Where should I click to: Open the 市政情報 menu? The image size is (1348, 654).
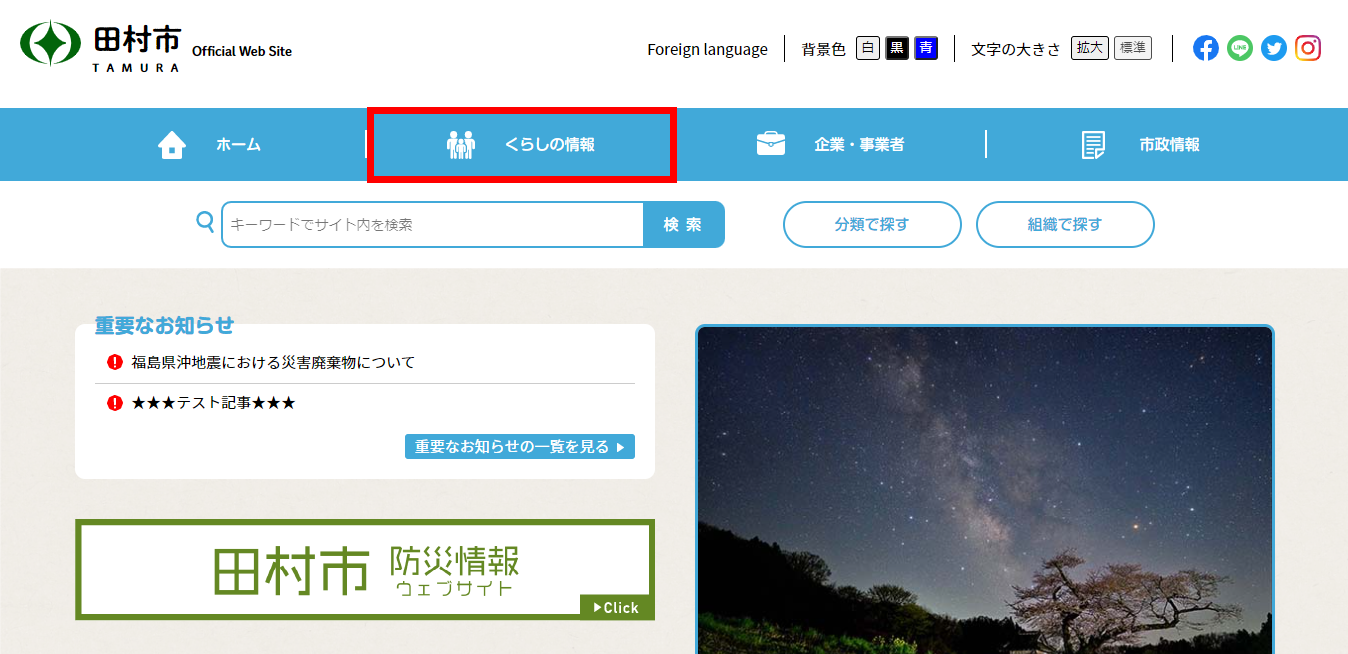pos(1140,145)
